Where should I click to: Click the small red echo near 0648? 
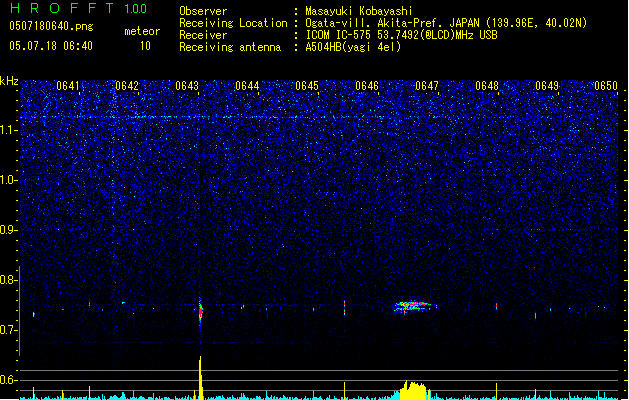[496, 307]
